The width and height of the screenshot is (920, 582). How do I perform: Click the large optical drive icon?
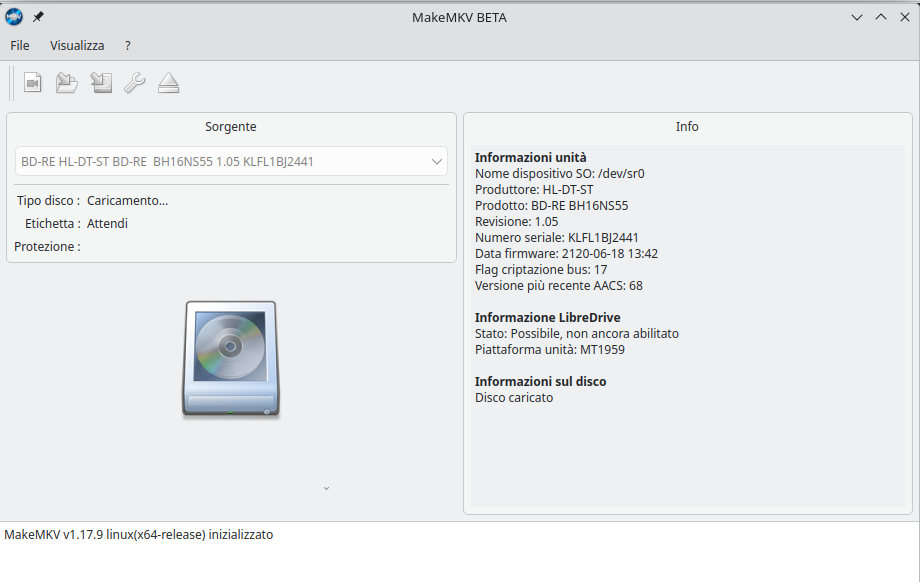231,360
